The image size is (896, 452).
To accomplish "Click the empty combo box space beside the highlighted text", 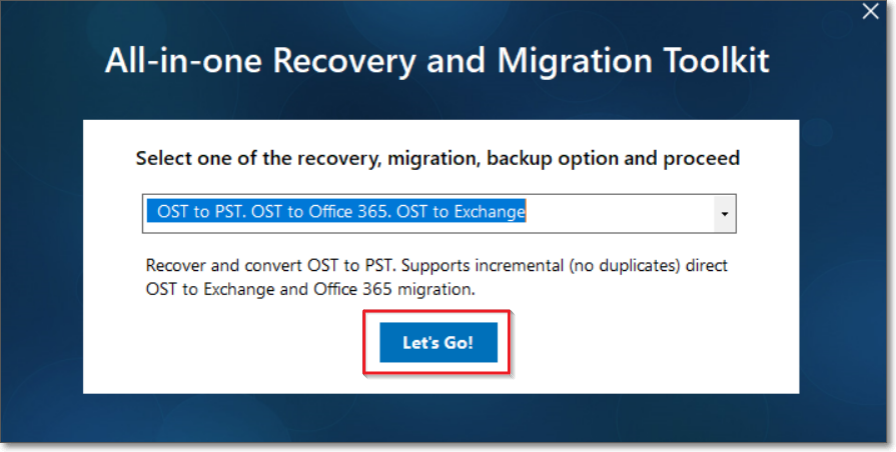I will tap(619, 214).
